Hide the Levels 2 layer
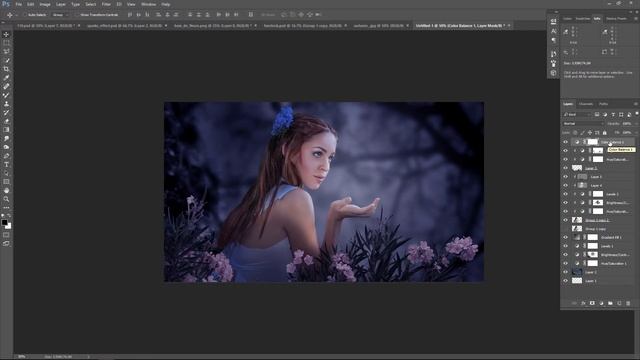Viewport: 640px width, 360px height. (566, 194)
